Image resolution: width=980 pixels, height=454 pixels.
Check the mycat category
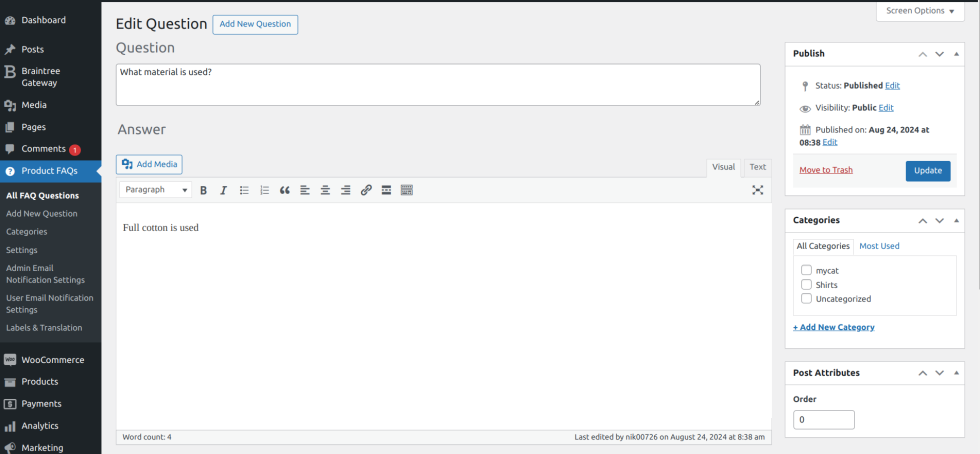[806, 271]
